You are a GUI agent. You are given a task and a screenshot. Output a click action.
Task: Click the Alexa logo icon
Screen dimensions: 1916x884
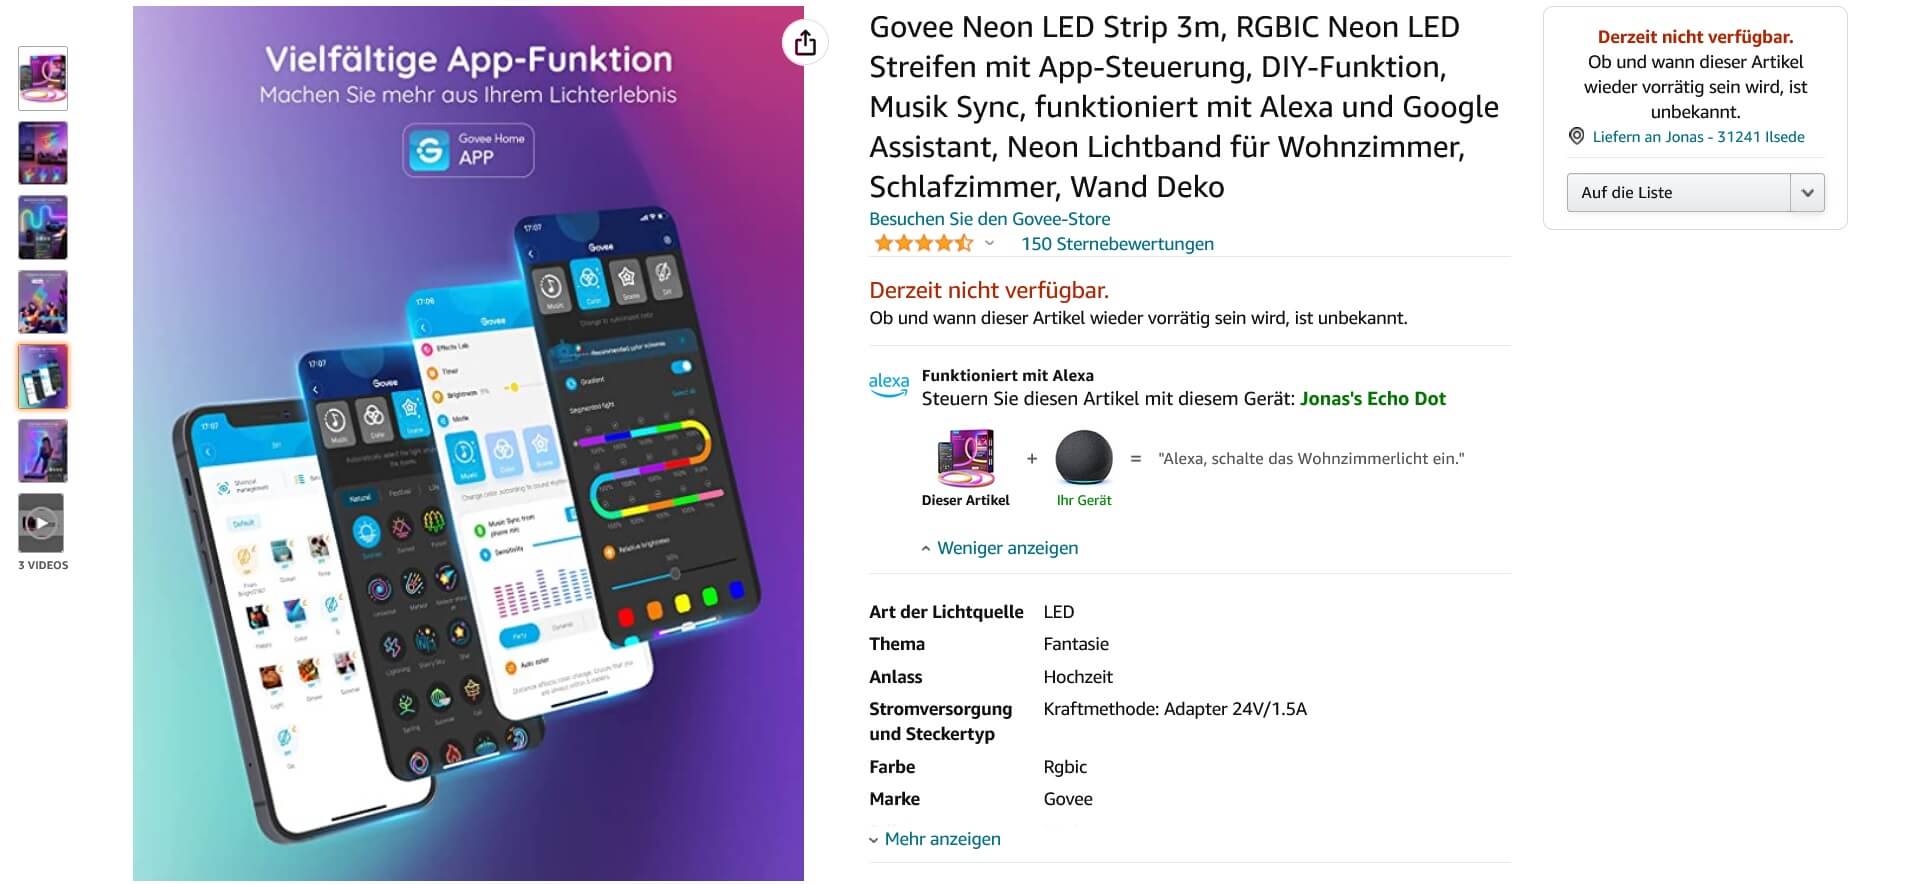coord(888,385)
